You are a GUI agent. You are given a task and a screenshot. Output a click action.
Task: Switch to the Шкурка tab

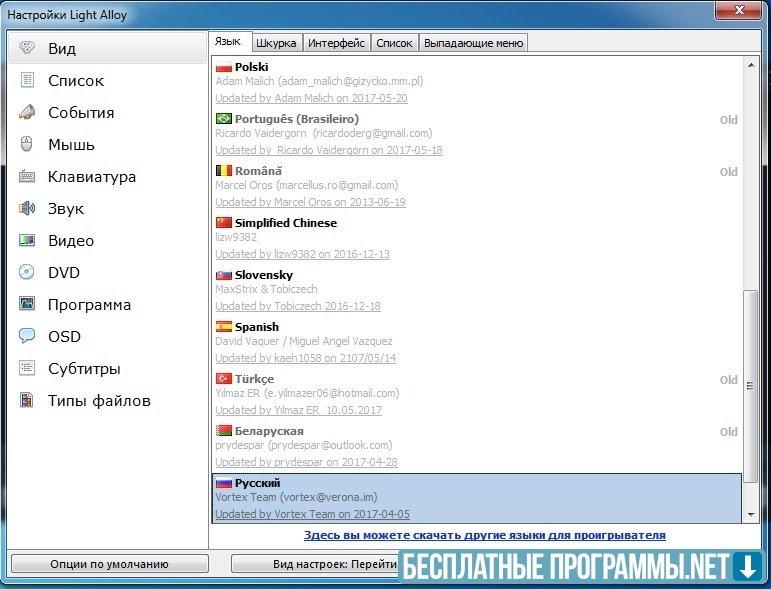coord(275,43)
